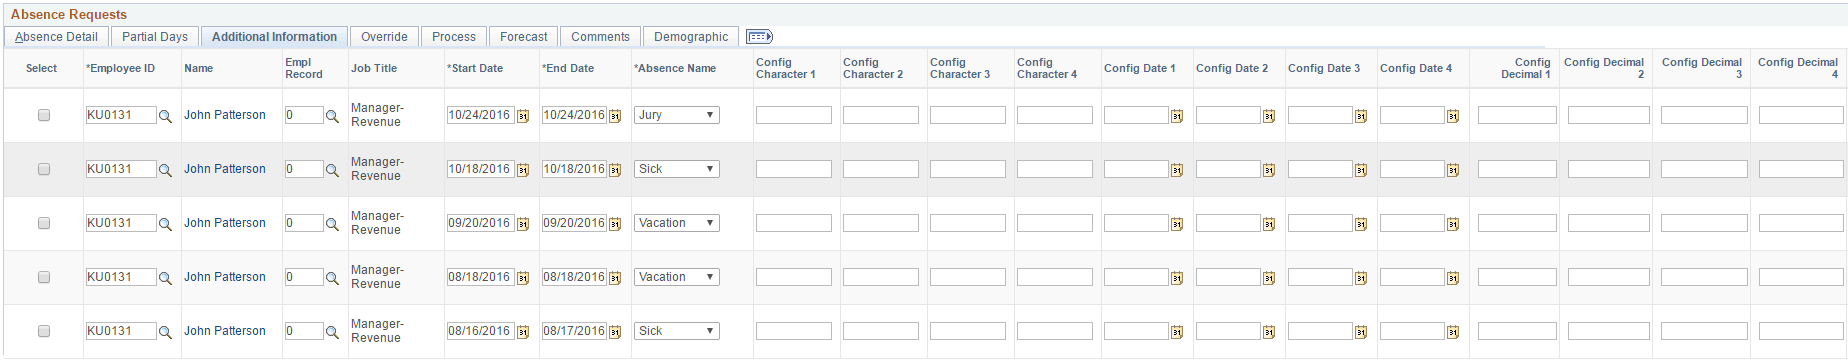Open John Patterson link in 10/18/2016 row
Screen dimensions: 1848x361
pos(225,169)
